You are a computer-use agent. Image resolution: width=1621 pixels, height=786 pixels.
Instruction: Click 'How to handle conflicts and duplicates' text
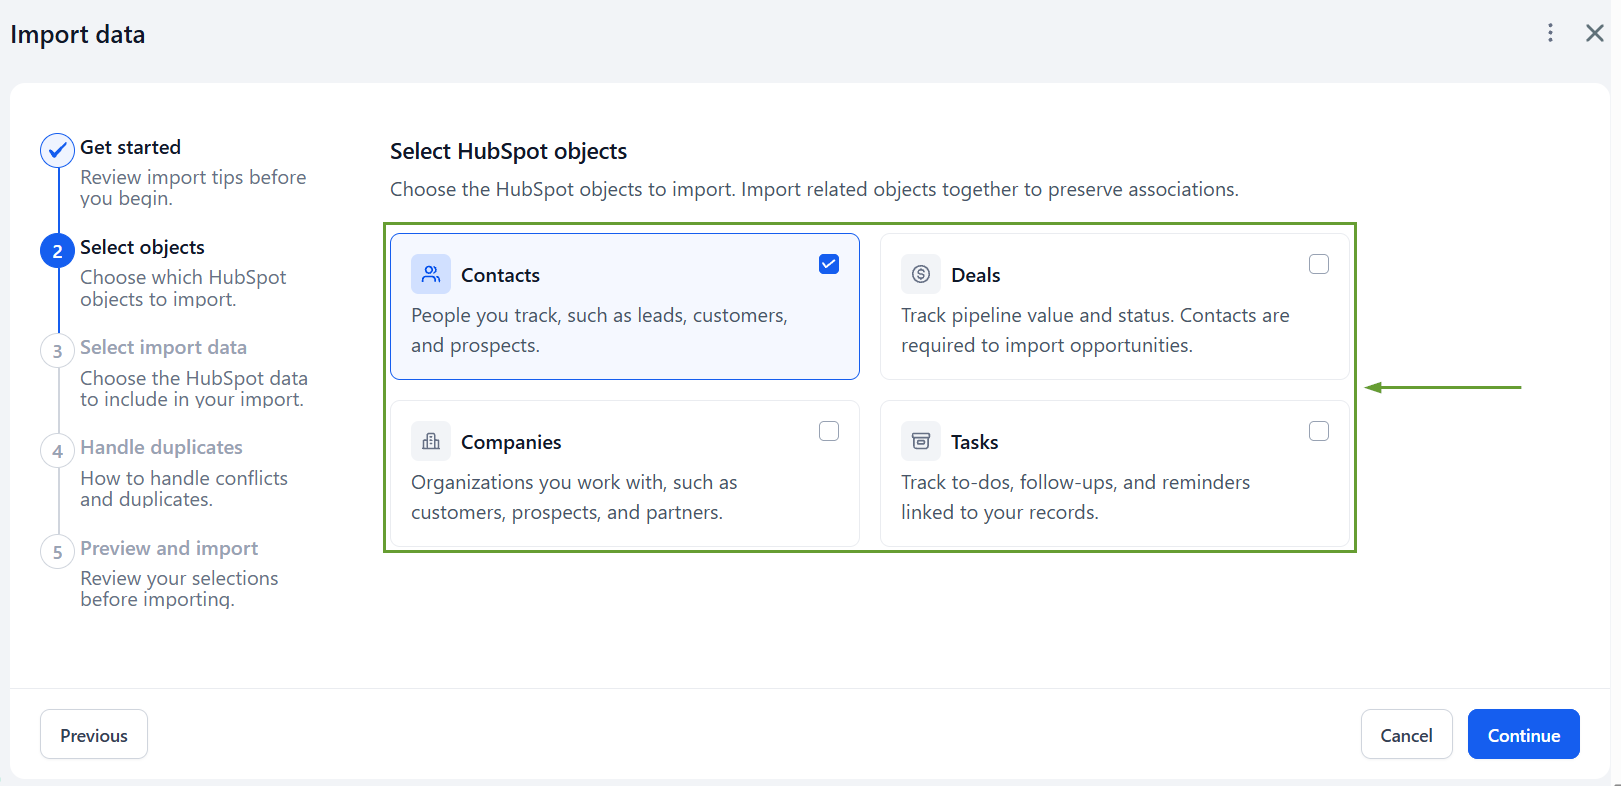(184, 488)
